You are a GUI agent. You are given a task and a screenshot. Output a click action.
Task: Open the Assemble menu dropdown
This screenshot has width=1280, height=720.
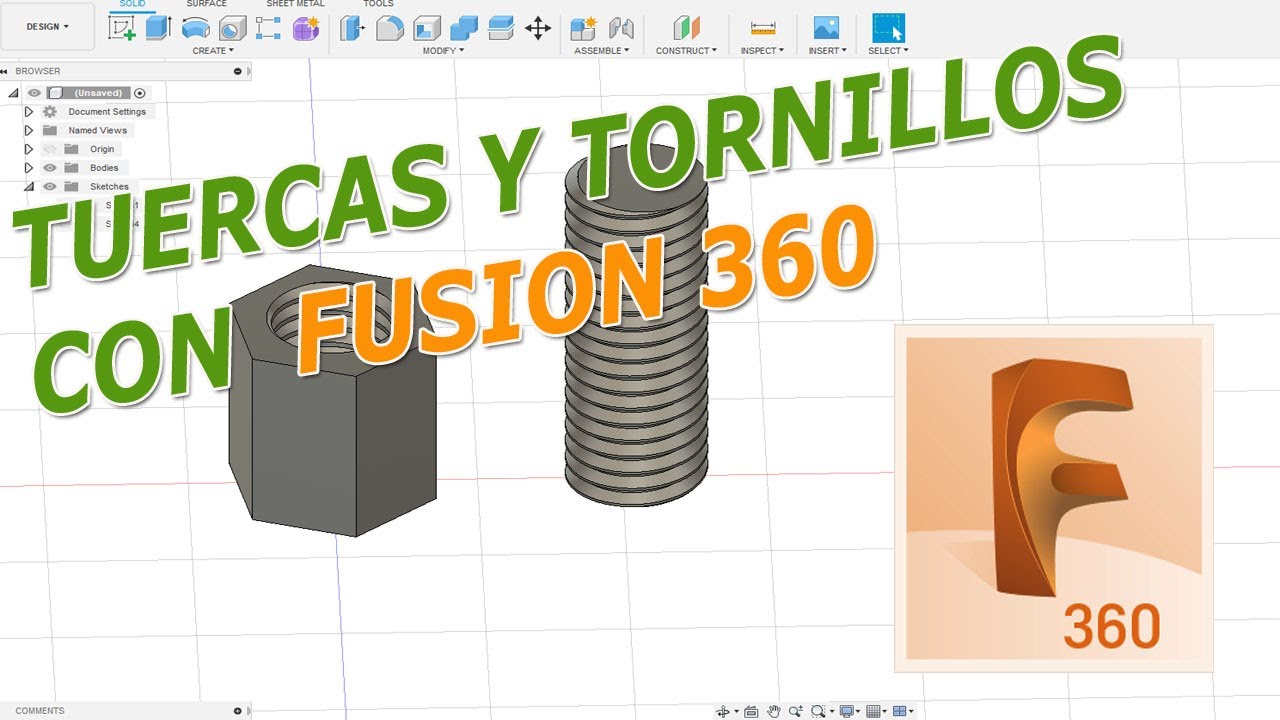click(x=602, y=50)
